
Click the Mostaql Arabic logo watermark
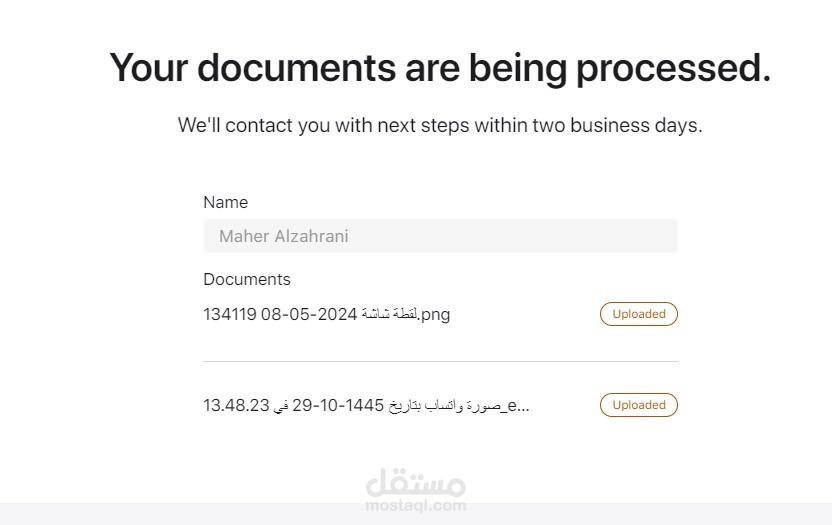coord(416,483)
